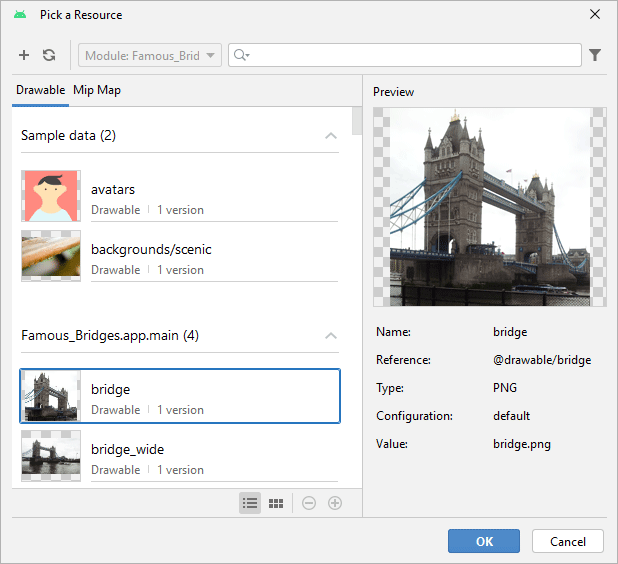Viewport: 618px width, 564px height.
Task: Confirm selection with the OK button
Action: click(484, 541)
